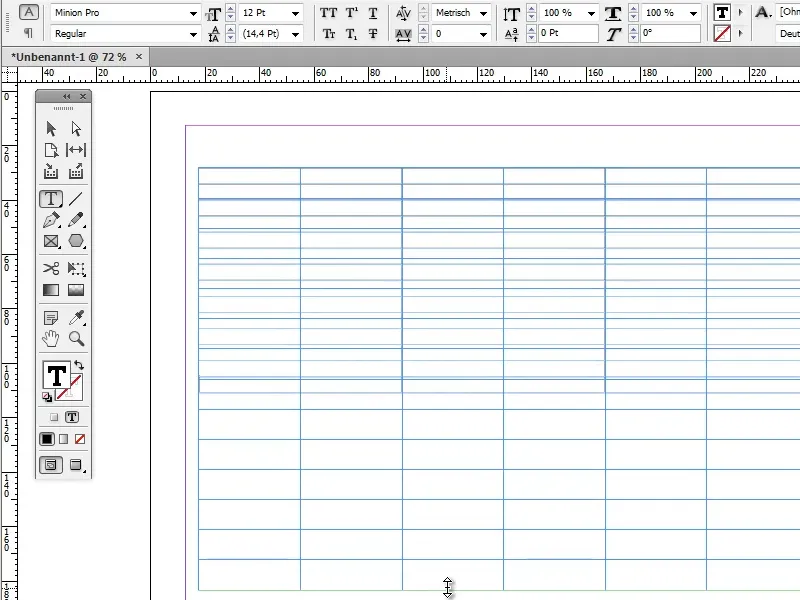Select the Rectangle Frame tool

pyautogui.click(x=51, y=241)
